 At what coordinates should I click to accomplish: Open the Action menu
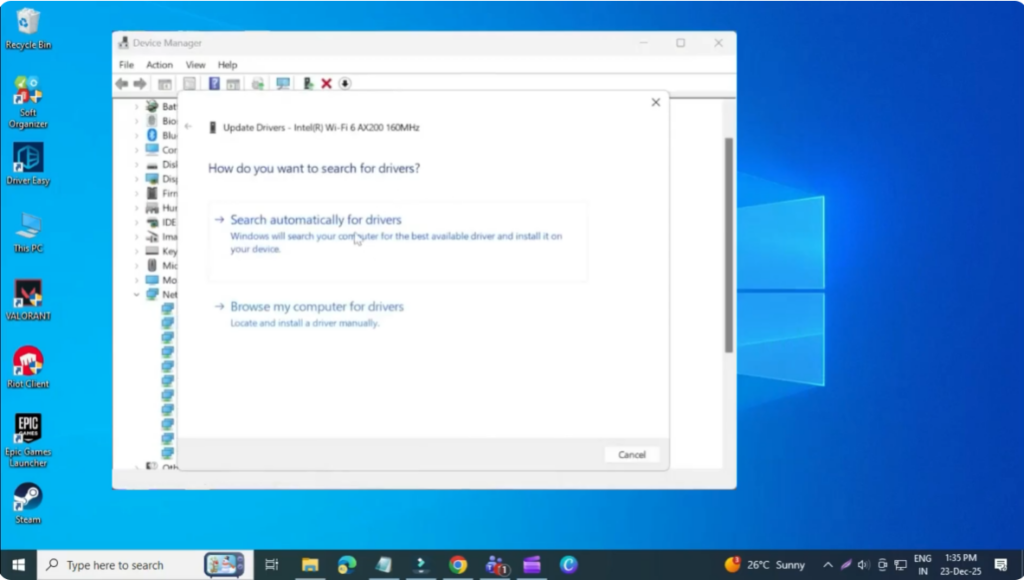pyautogui.click(x=159, y=64)
